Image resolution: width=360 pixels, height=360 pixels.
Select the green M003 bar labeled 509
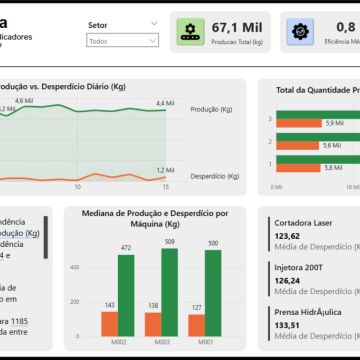click(170, 292)
